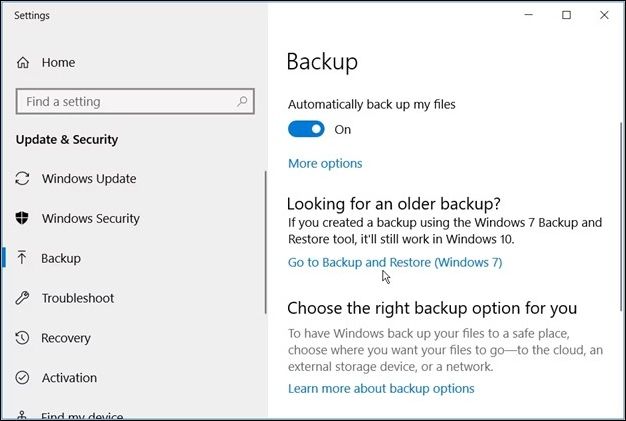Screen dimensions: 626x421
Task: Click the Backup arrow icon
Action: click(x=23, y=258)
